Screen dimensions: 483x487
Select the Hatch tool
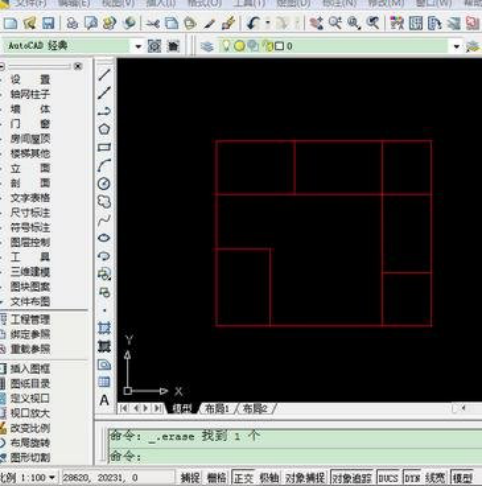(104, 329)
